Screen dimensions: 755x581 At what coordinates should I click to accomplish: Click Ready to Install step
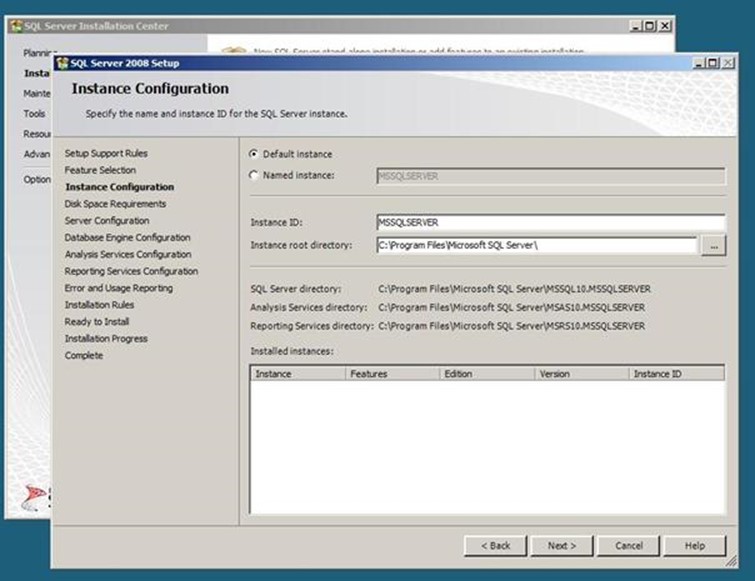(x=97, y=322)
